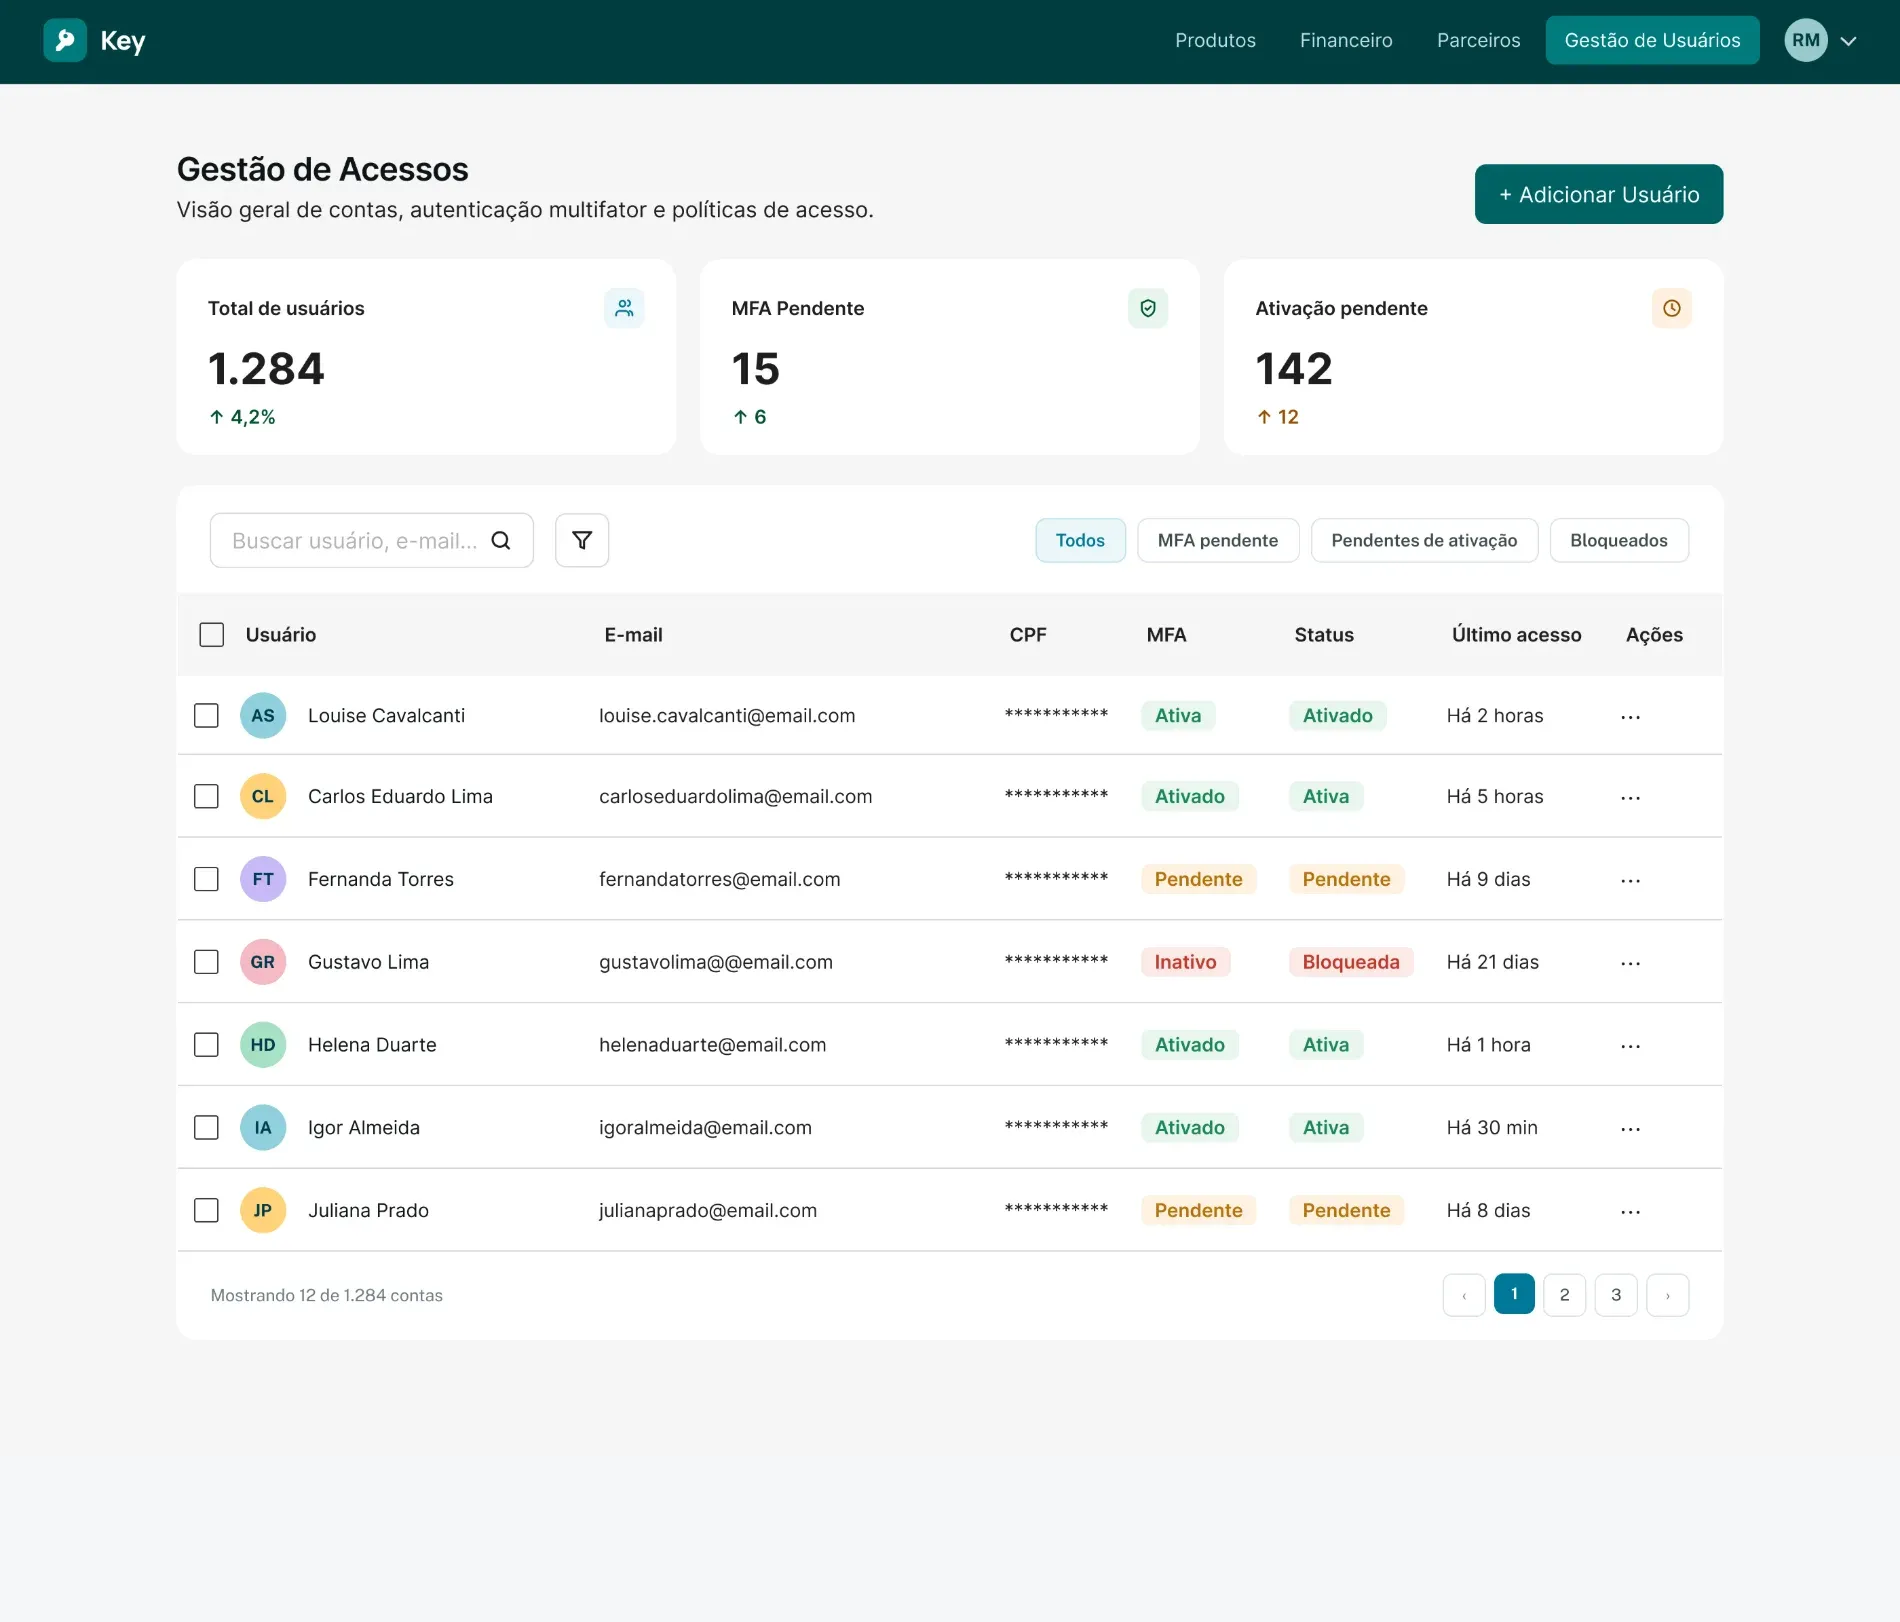Click the search magnifier icon

(501, 540)
